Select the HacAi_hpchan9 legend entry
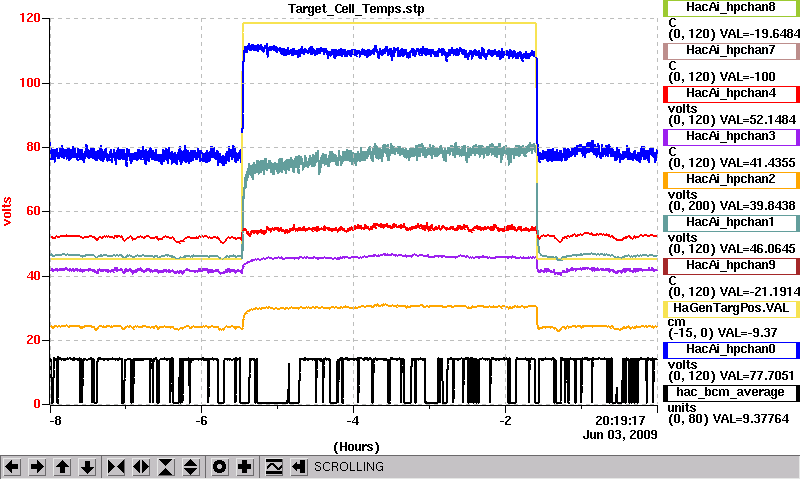Viewport: 800px width, 479px height. [x=731, y=266]
